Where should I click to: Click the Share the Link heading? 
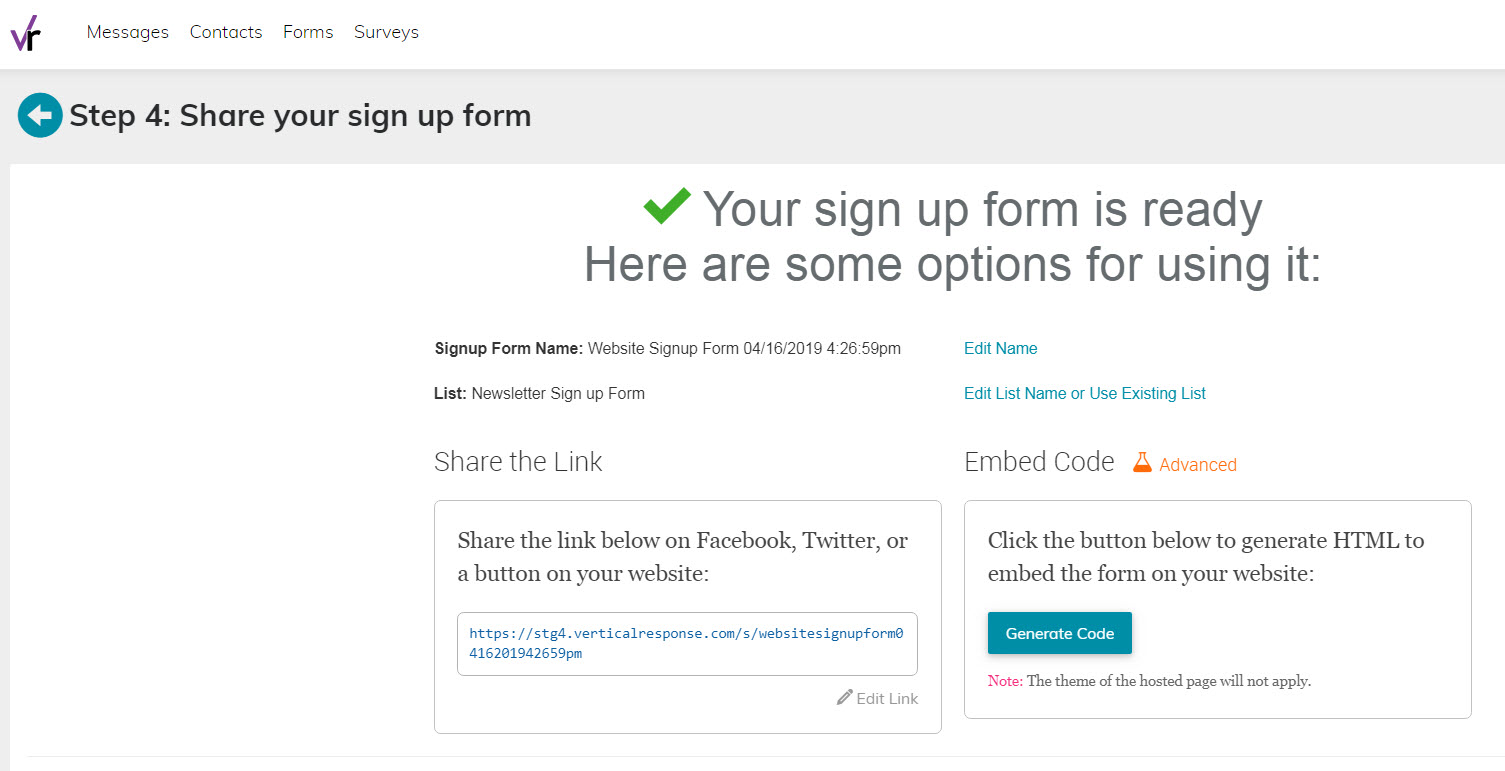(518, 461)
